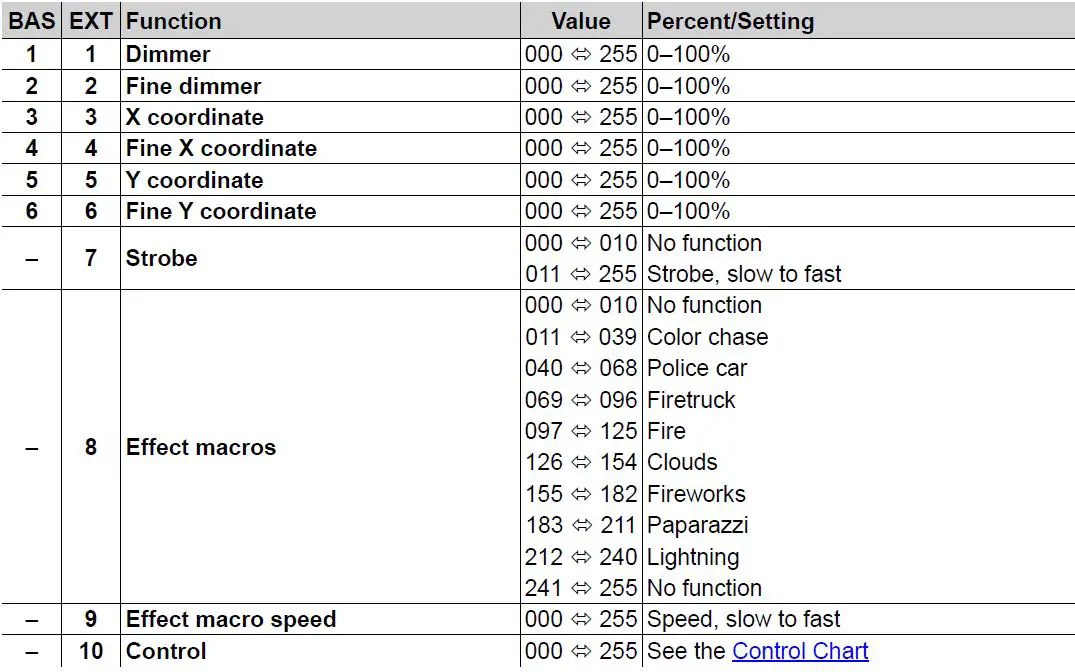Image resolution: width=1075 pixels, height=672 pixels.
Task: Click the Strobe, slow to fast setting
Action: pos(744,274)
